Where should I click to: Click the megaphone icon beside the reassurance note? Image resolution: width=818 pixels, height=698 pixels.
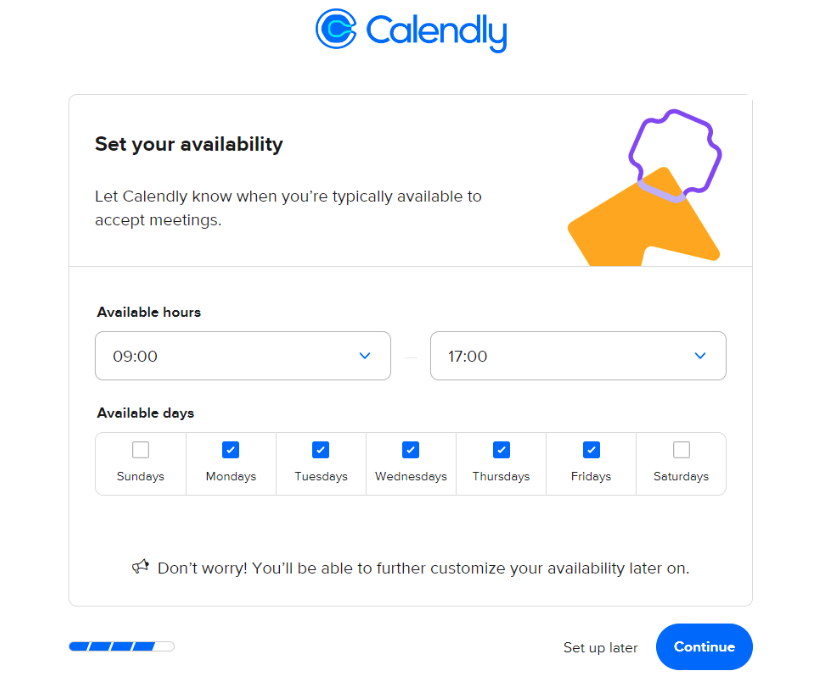[x=141, y=567]
